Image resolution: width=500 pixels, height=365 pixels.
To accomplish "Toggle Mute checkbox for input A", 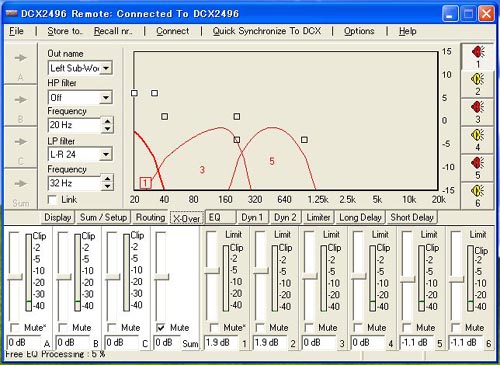I will tap(15, 328).
